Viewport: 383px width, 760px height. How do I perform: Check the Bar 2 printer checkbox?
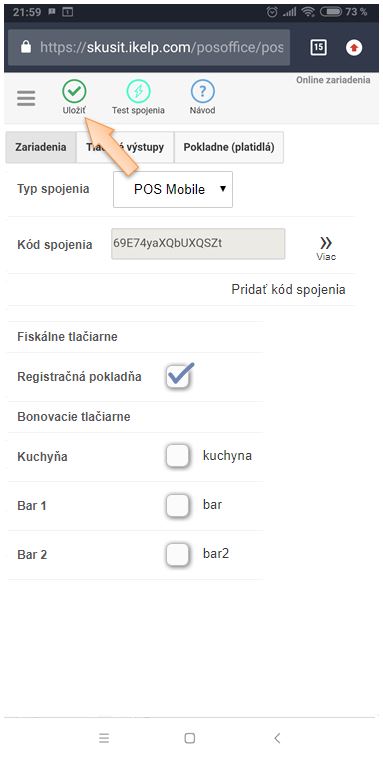click(177, 554)
